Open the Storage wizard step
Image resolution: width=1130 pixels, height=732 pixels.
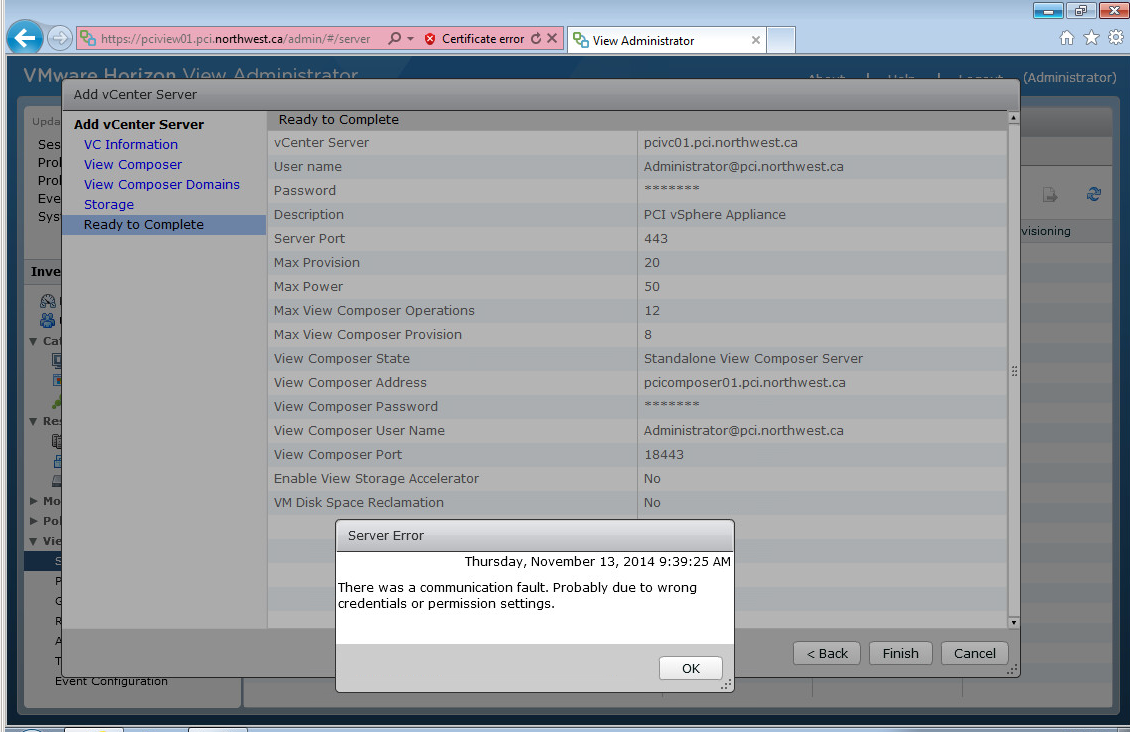tap(109, 205)
